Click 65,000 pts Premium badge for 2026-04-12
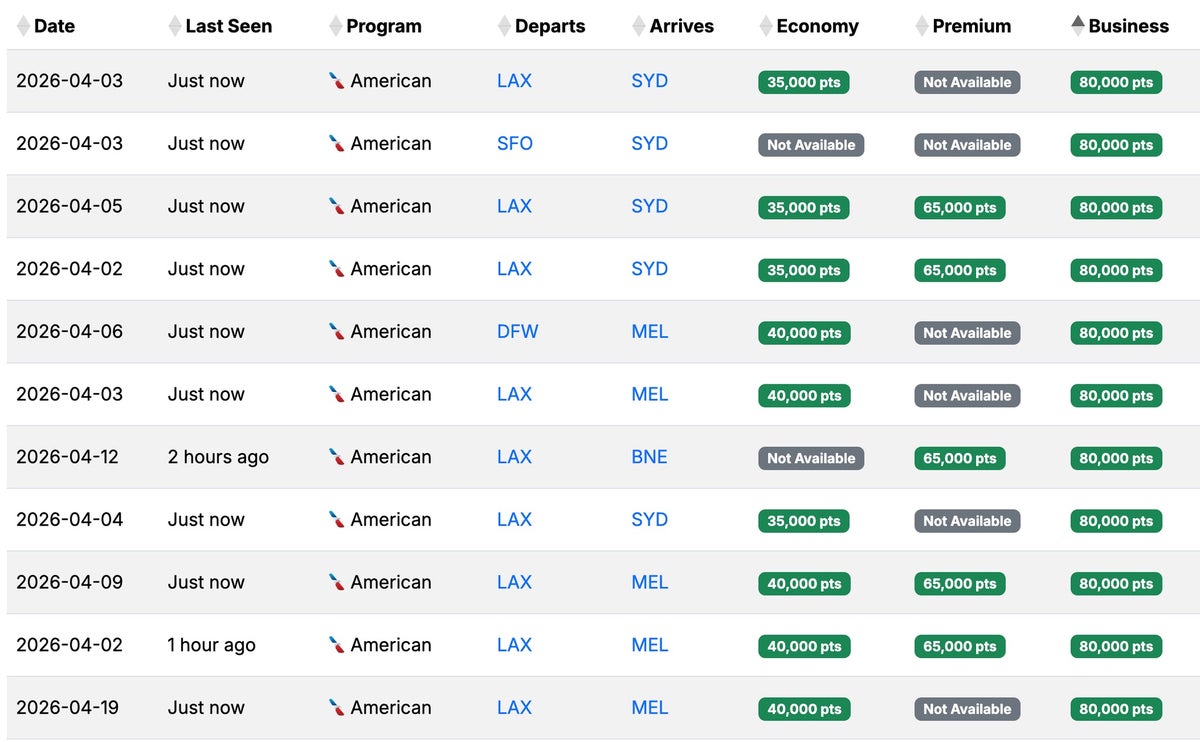 [x=960, y=458]
